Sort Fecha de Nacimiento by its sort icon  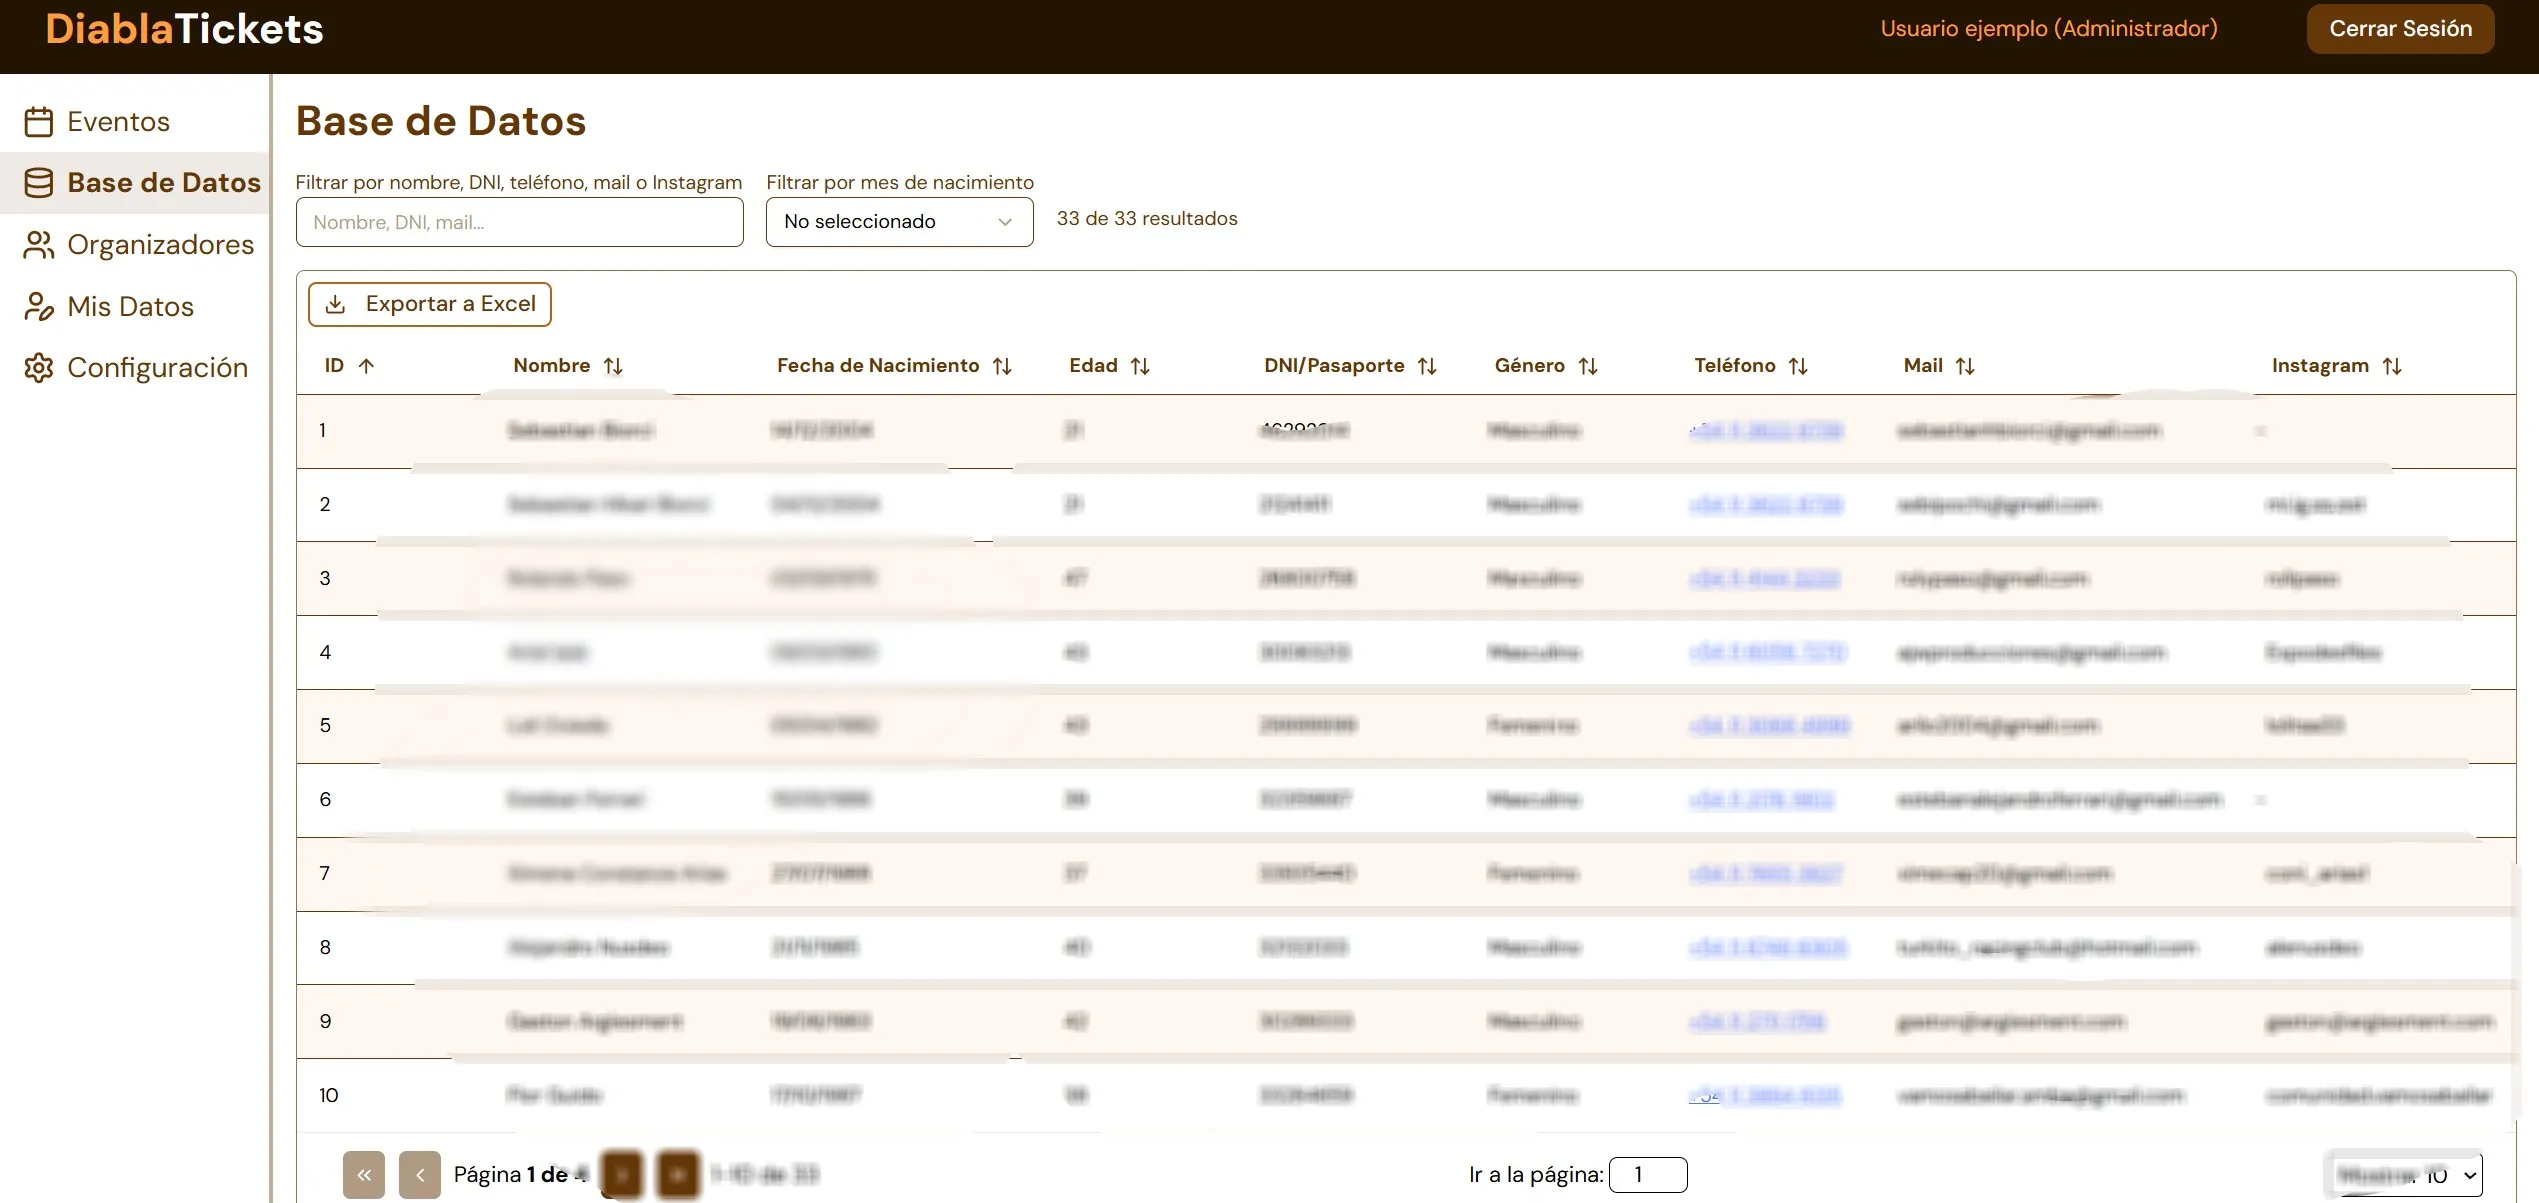[x=1003, y=366]
